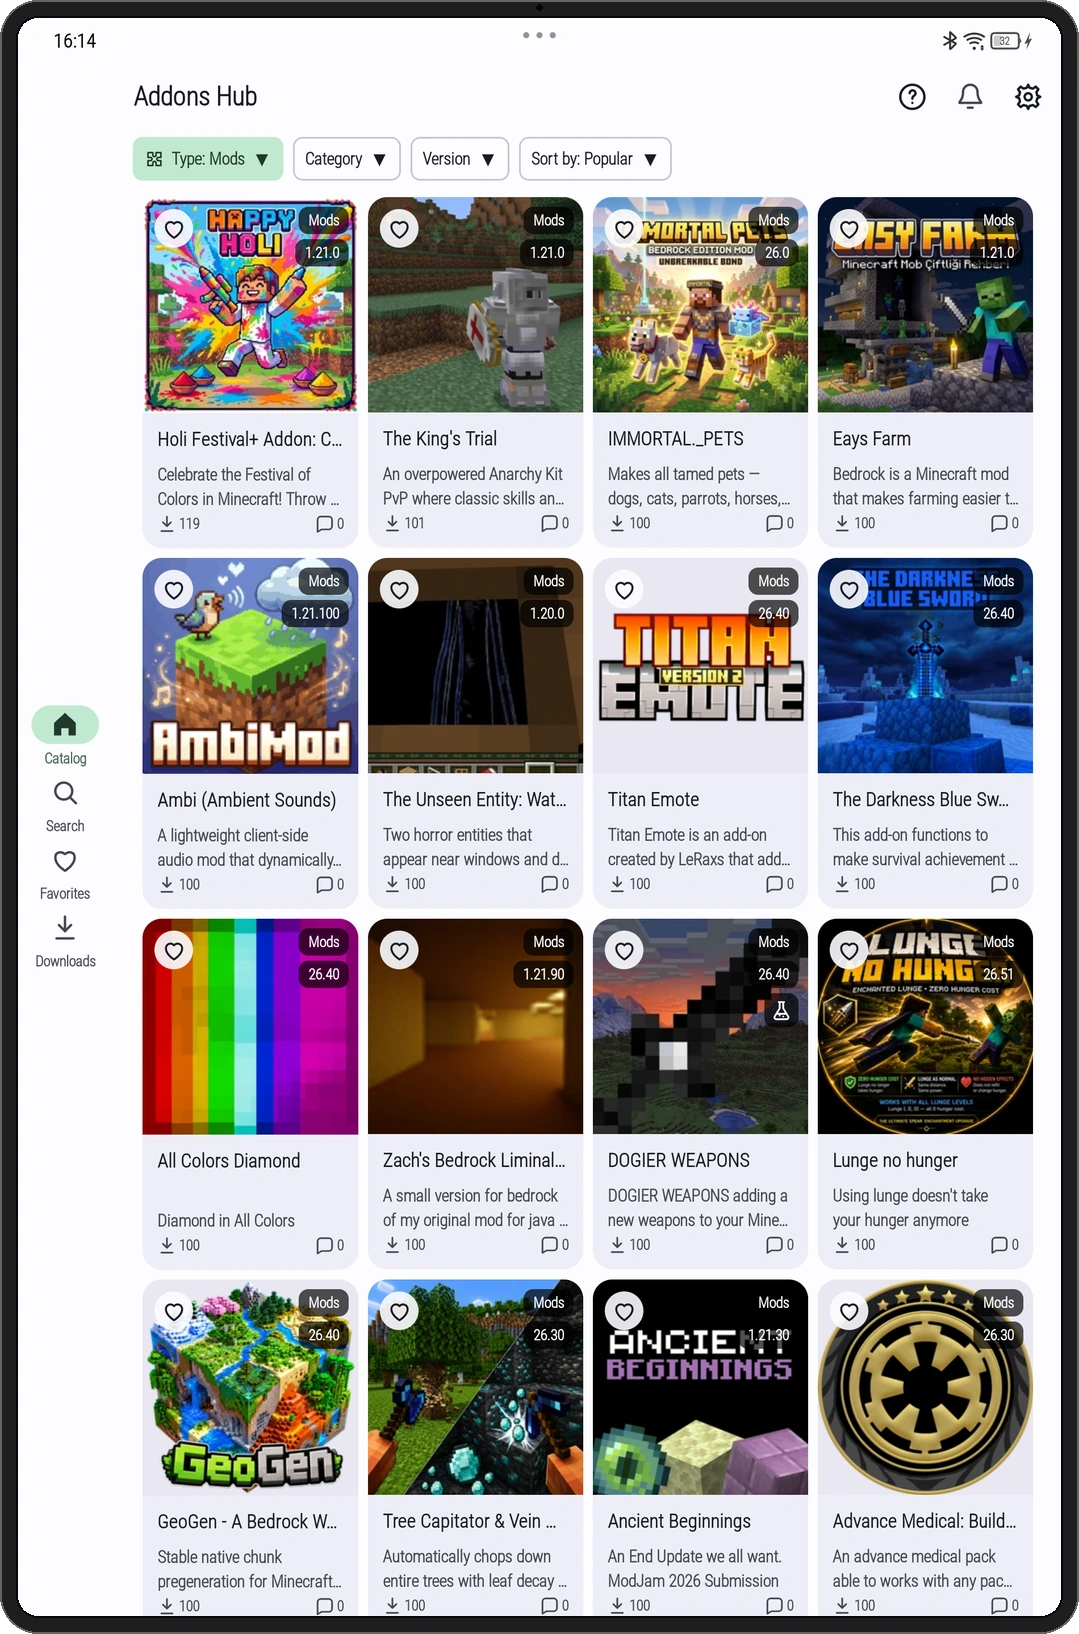Click download icon on Ambi card
This screenshot has width=1079, height=1634.
pyautogui.click(x=167, y=884)
